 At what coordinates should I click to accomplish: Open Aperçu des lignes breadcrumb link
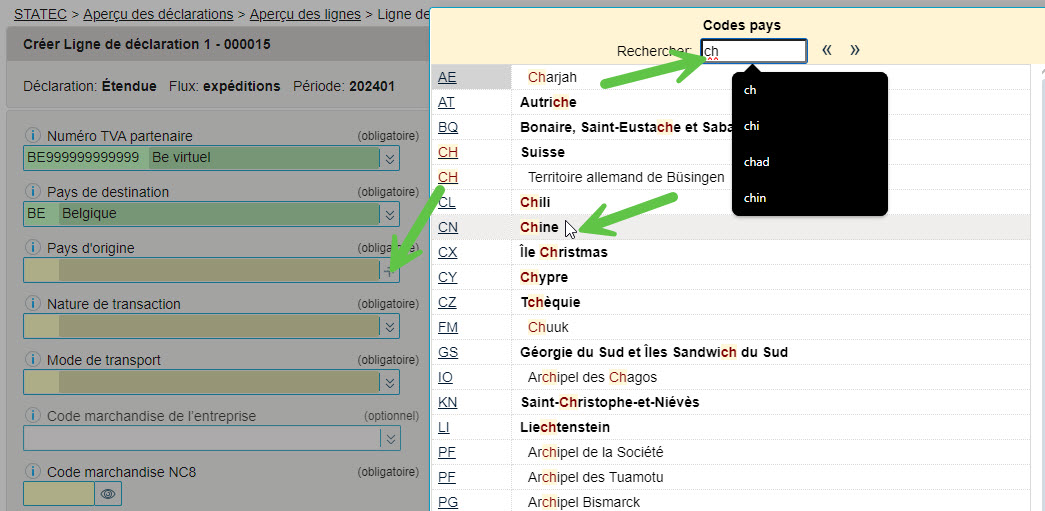point(306,14)
